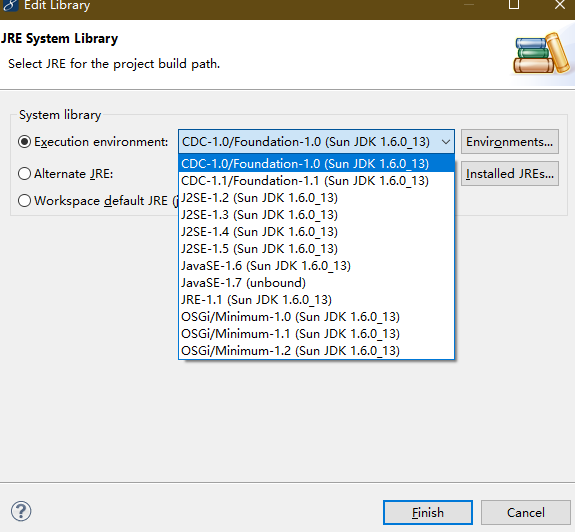Image resolution: width=575 pixels, height=532 pixels.
Task: Select J2SE-1.4 execution environment
Action: click(316, 232)
